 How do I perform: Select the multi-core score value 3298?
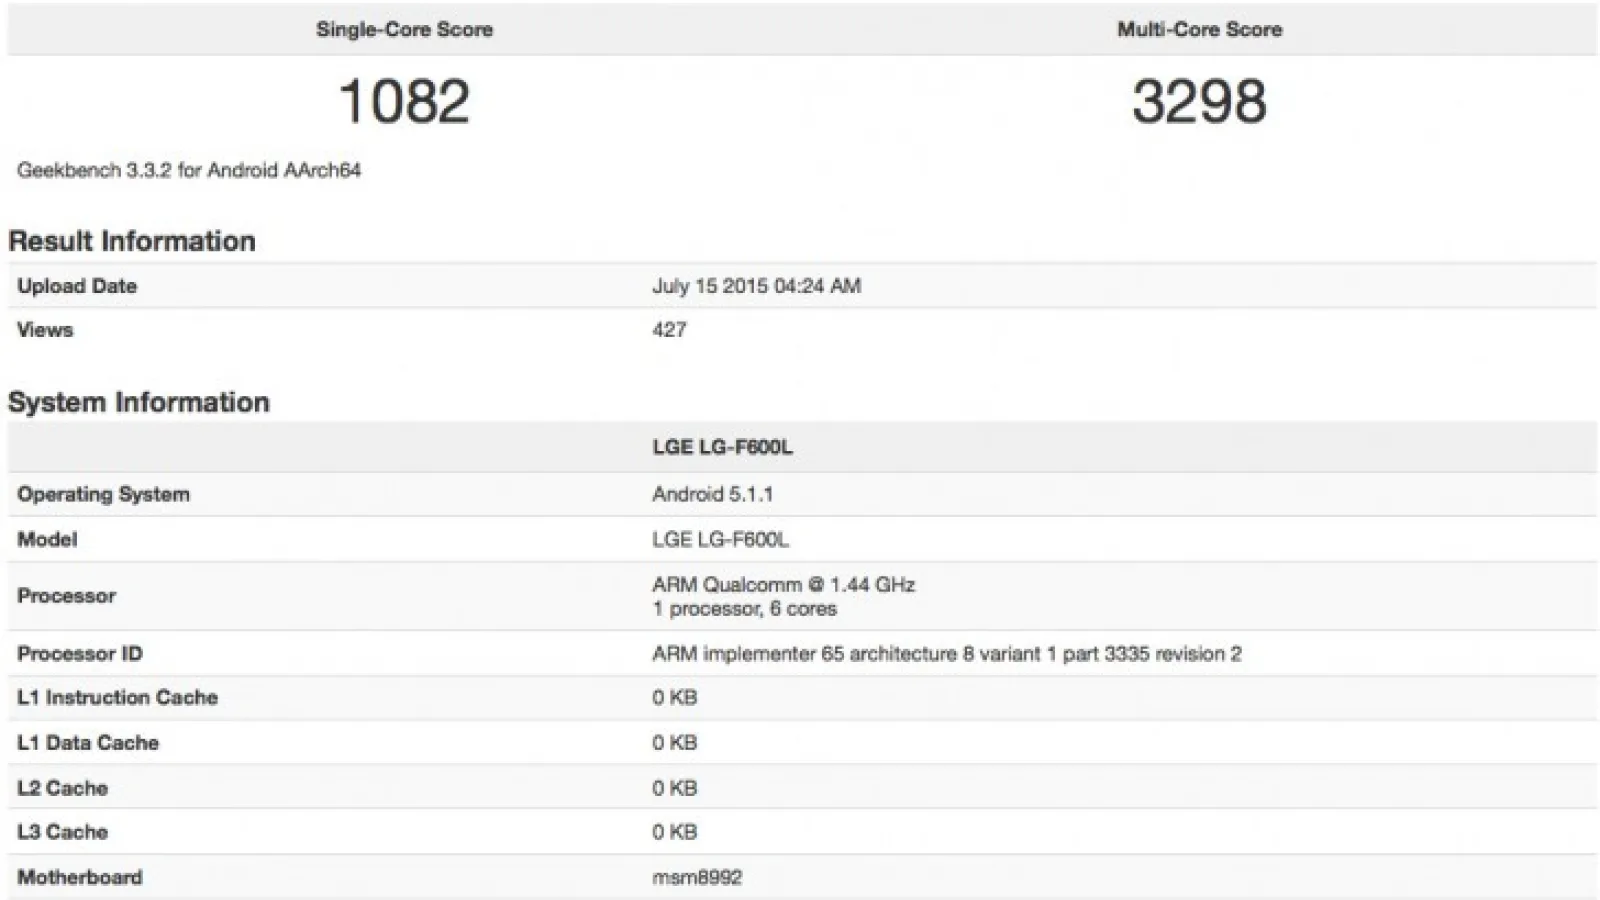[x=1199, y=102]
